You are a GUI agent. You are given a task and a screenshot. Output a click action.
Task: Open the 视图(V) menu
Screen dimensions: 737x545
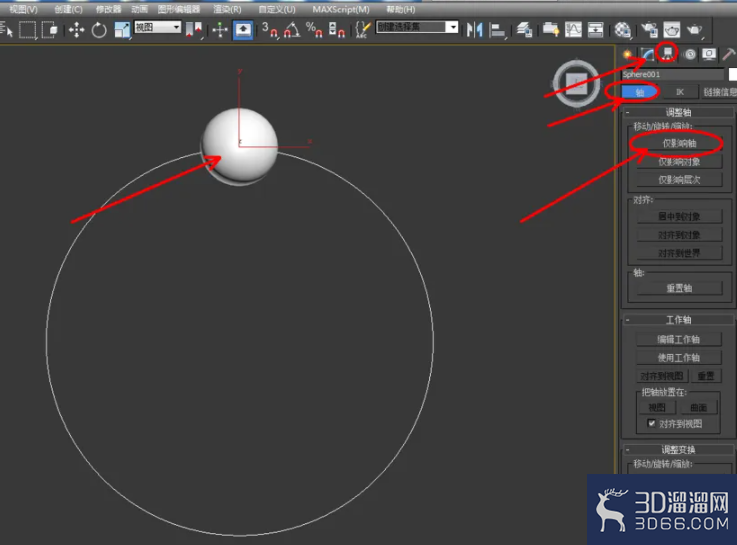(x=24, y=9)
